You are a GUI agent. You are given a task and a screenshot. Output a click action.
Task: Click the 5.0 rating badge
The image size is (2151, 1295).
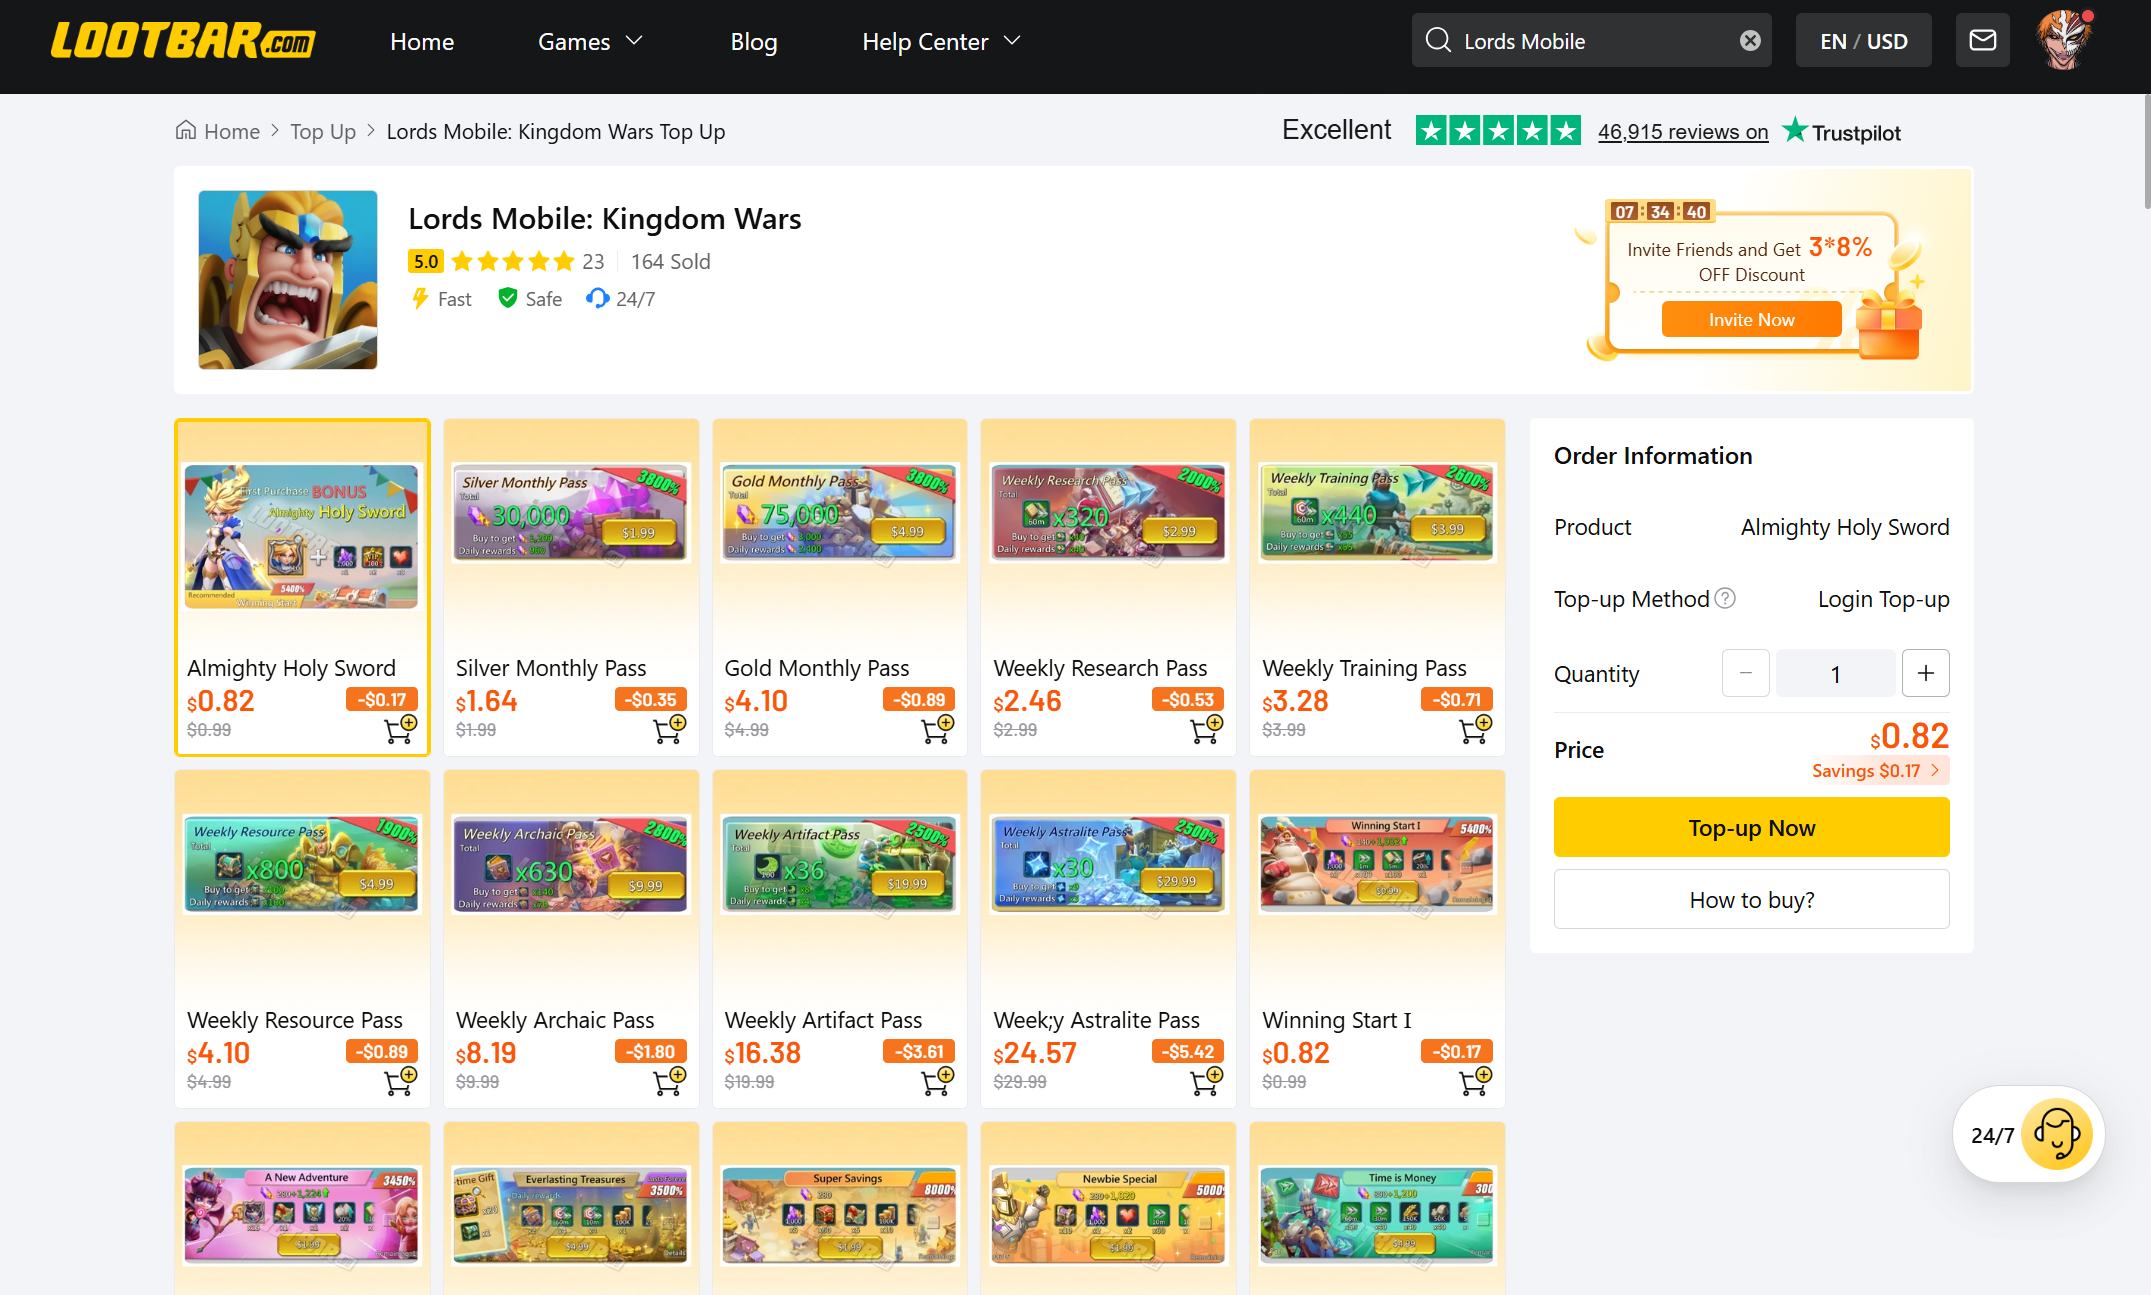click(x=426, y=261)
